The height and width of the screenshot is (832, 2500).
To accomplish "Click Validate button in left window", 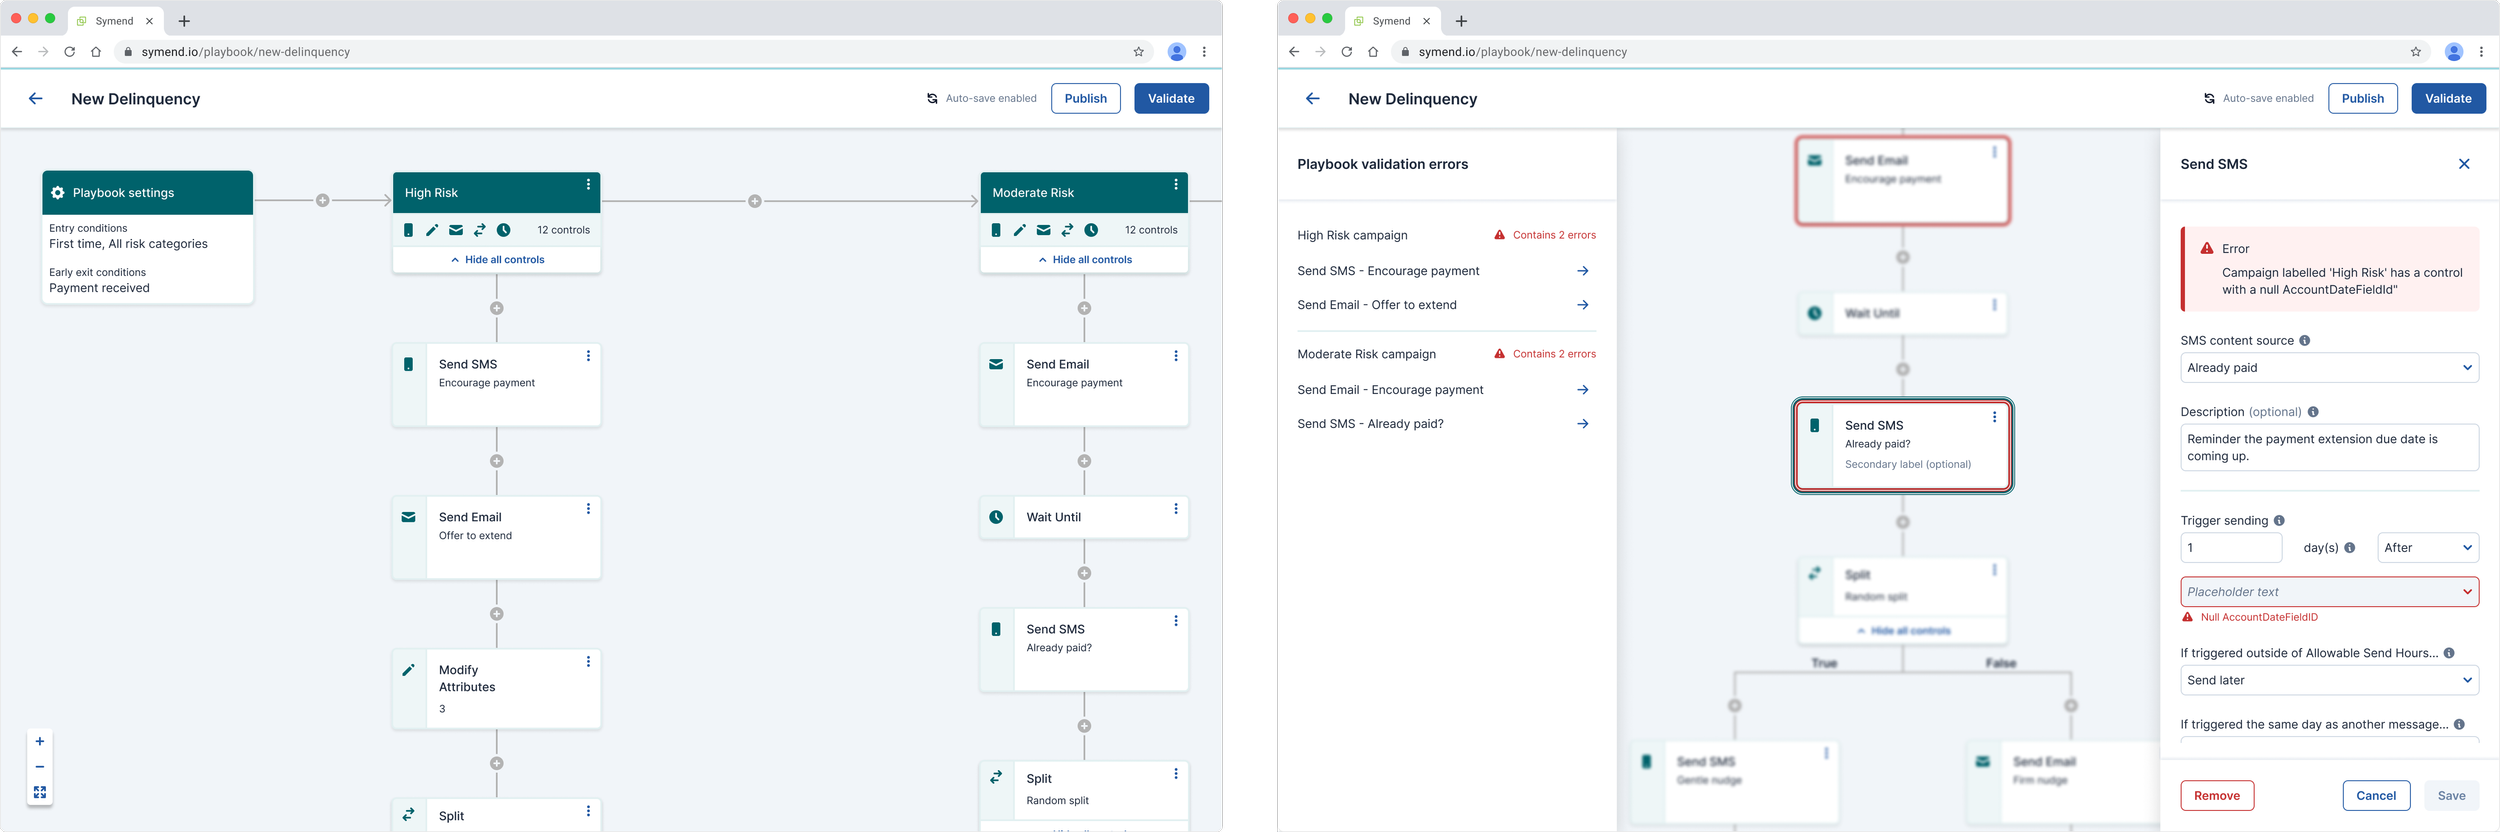I will (x=1171, y=98).
